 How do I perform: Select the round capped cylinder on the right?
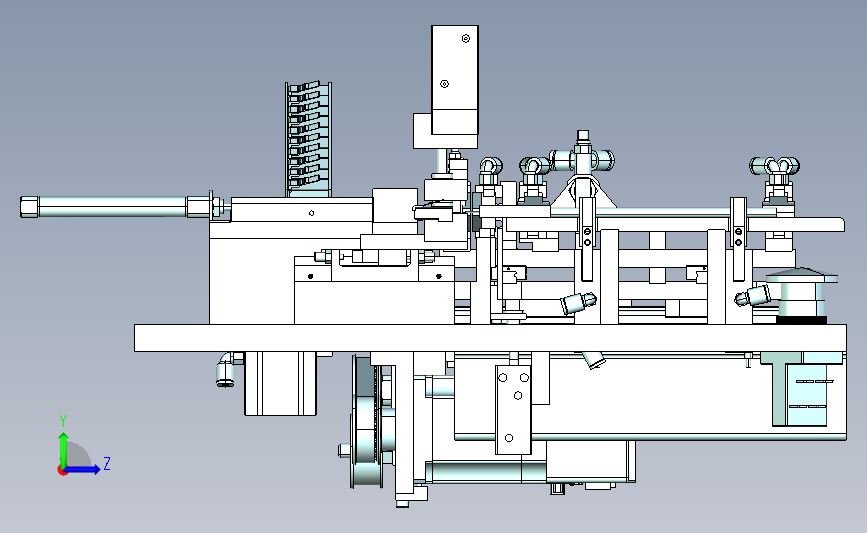coord(801,296)
